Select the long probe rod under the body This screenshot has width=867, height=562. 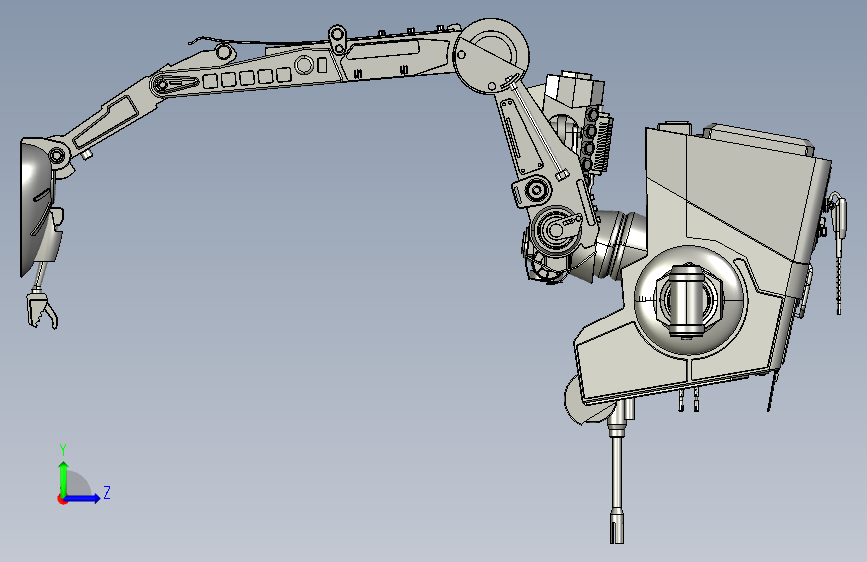617,481
